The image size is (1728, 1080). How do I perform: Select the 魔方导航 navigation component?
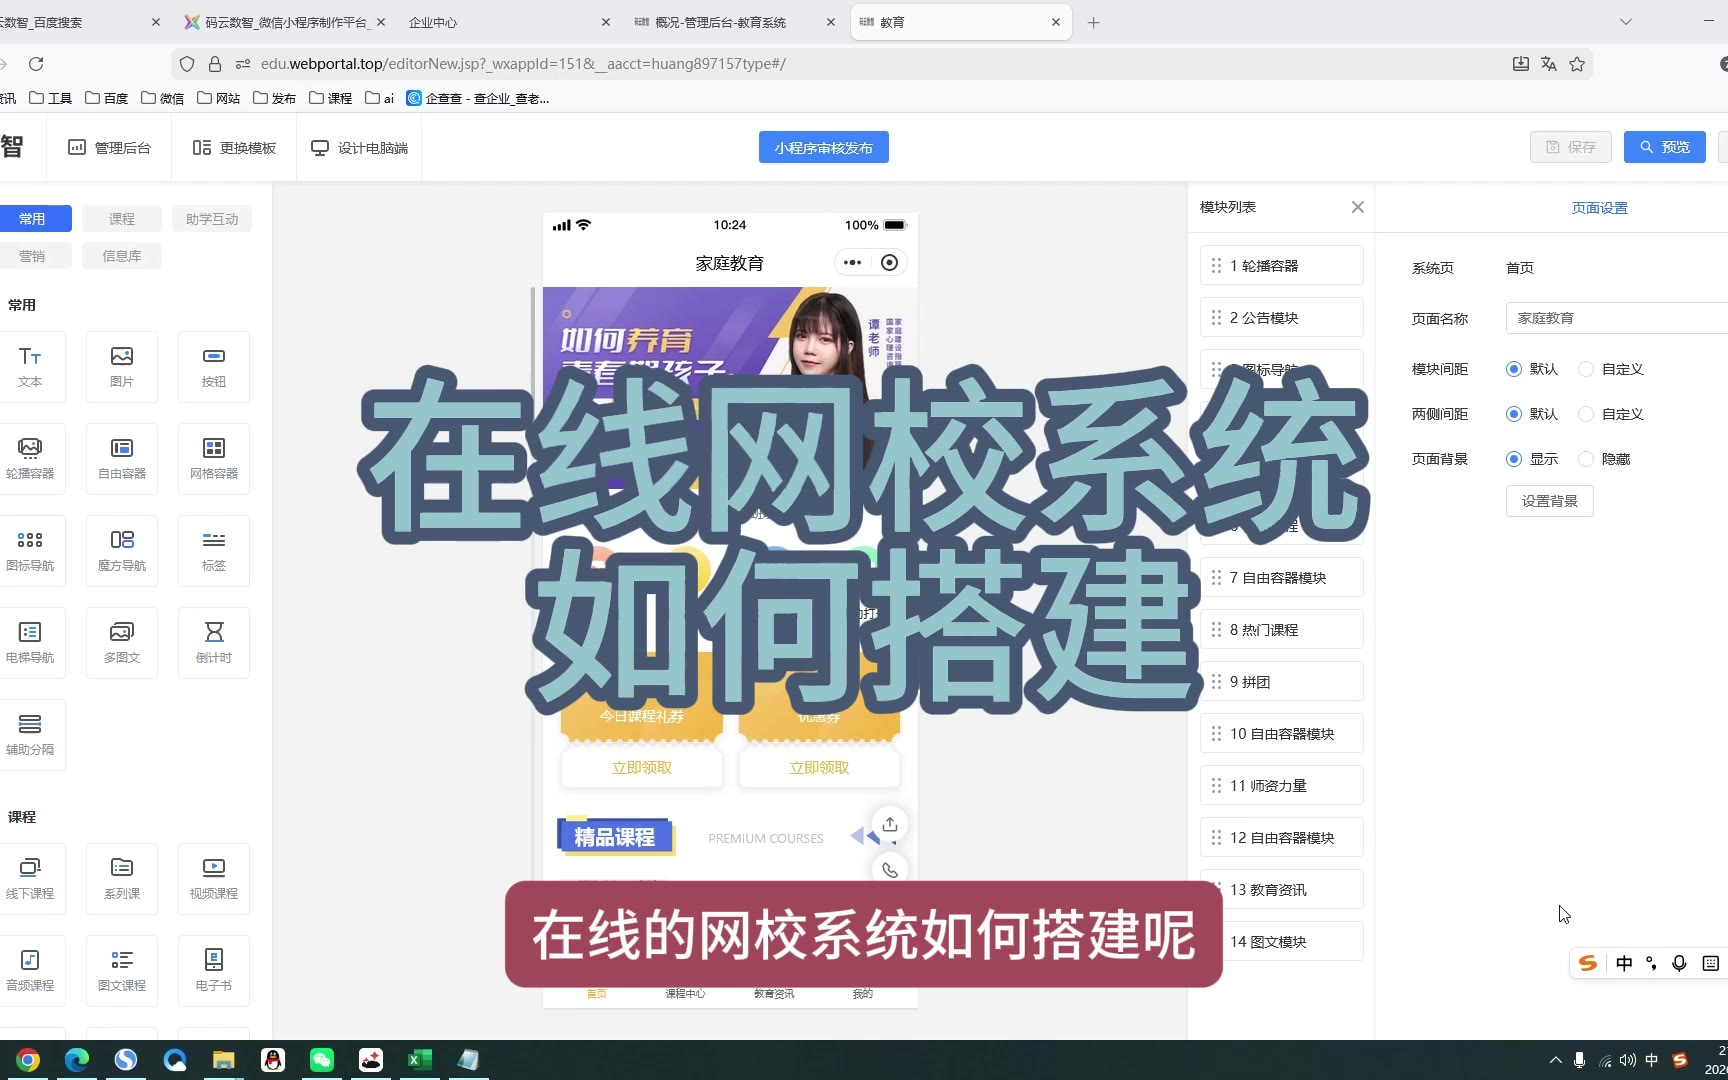(122, 550)
